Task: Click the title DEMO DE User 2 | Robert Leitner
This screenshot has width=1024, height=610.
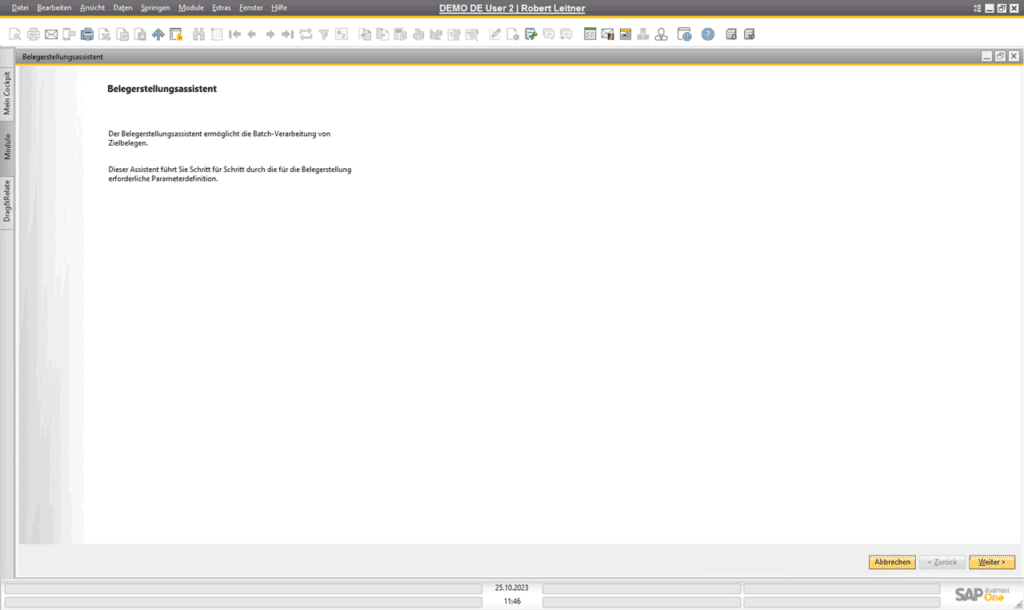Action: (x=512, y=8)
